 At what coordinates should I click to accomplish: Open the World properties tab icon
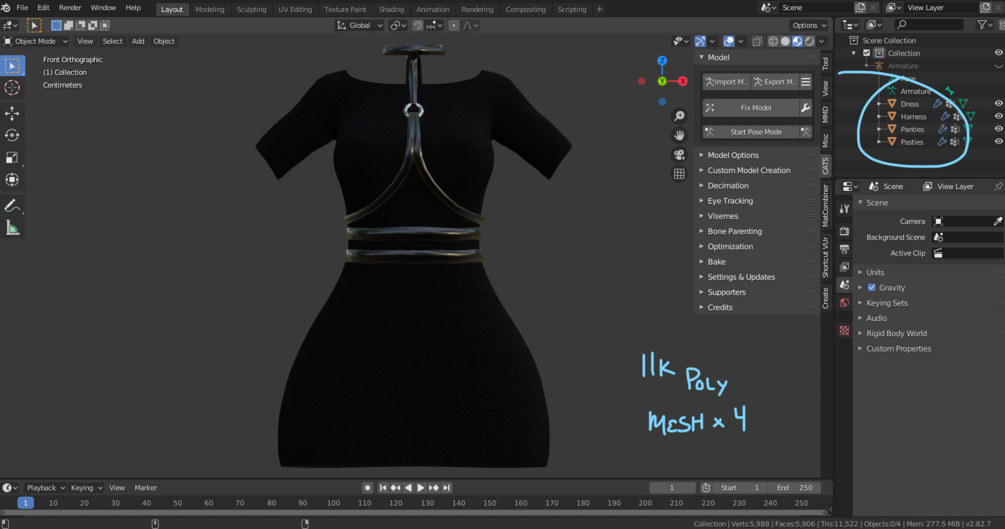(844, 303)
